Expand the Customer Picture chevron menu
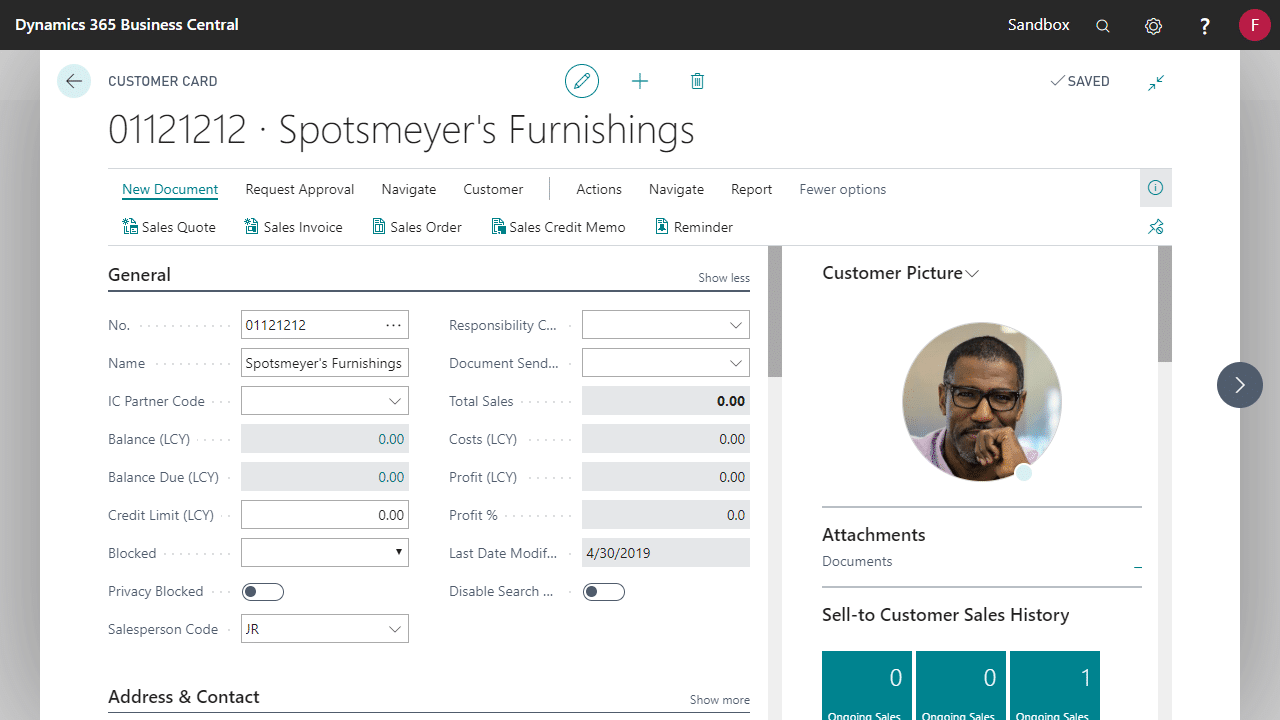 point(972,274)
